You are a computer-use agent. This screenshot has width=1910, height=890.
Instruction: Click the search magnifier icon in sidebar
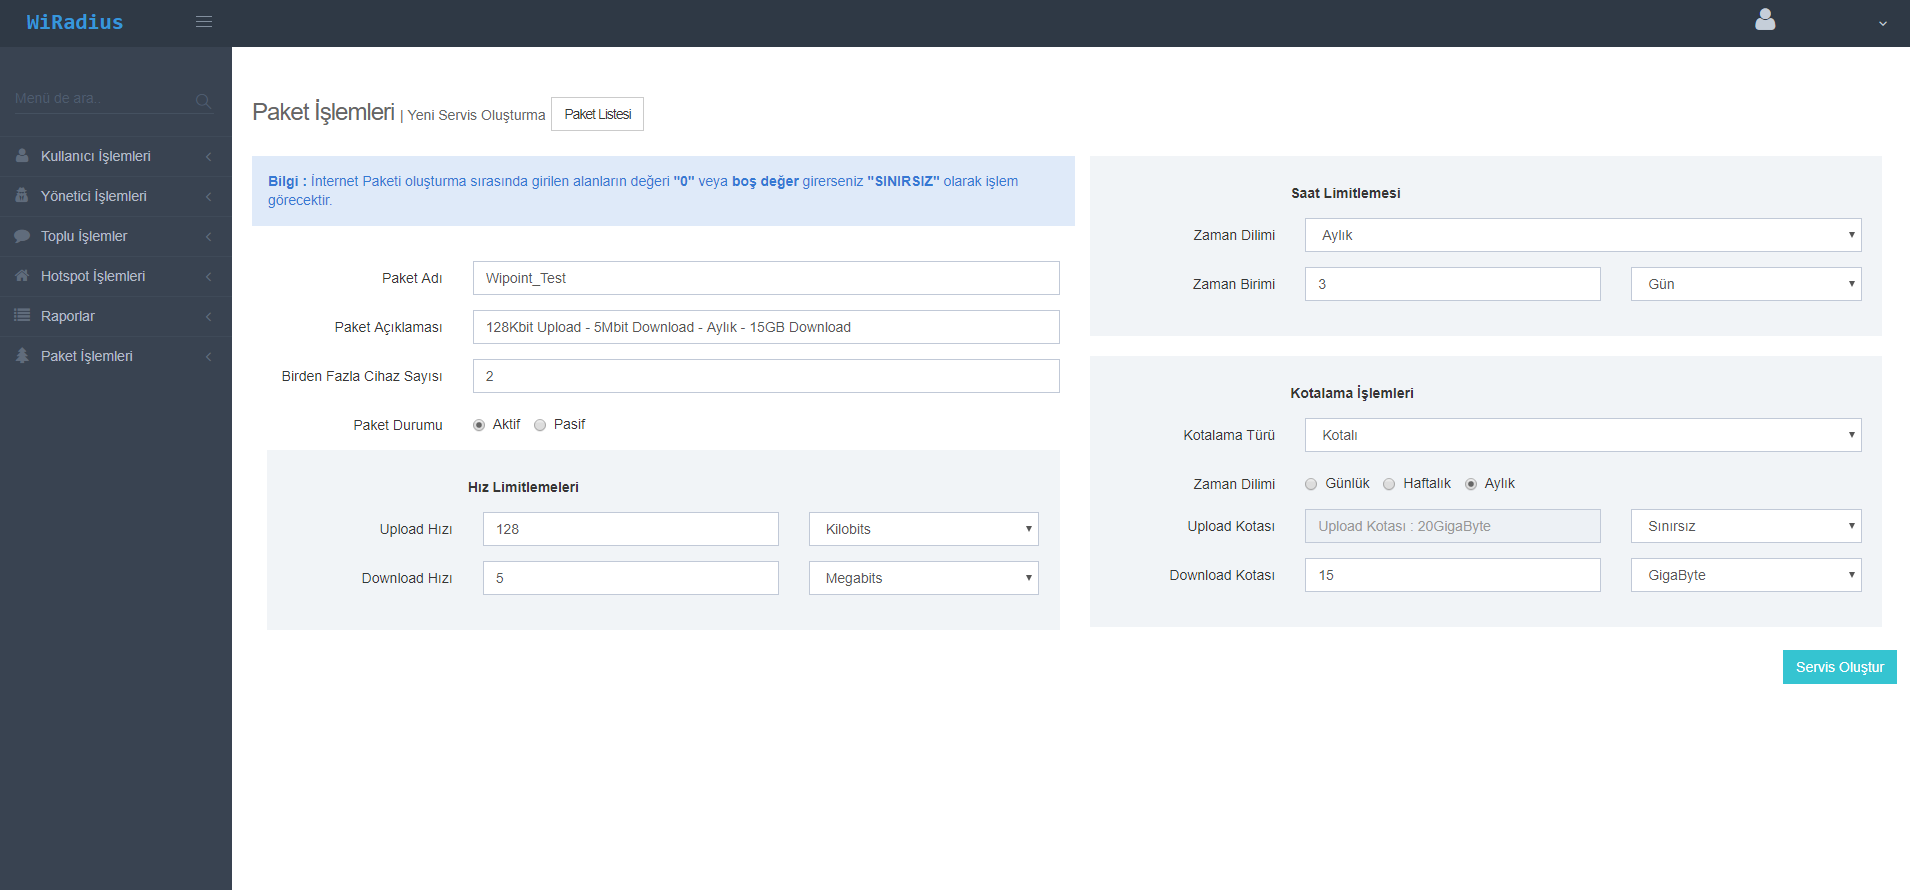pyautogui.click(x=203, y=100)
